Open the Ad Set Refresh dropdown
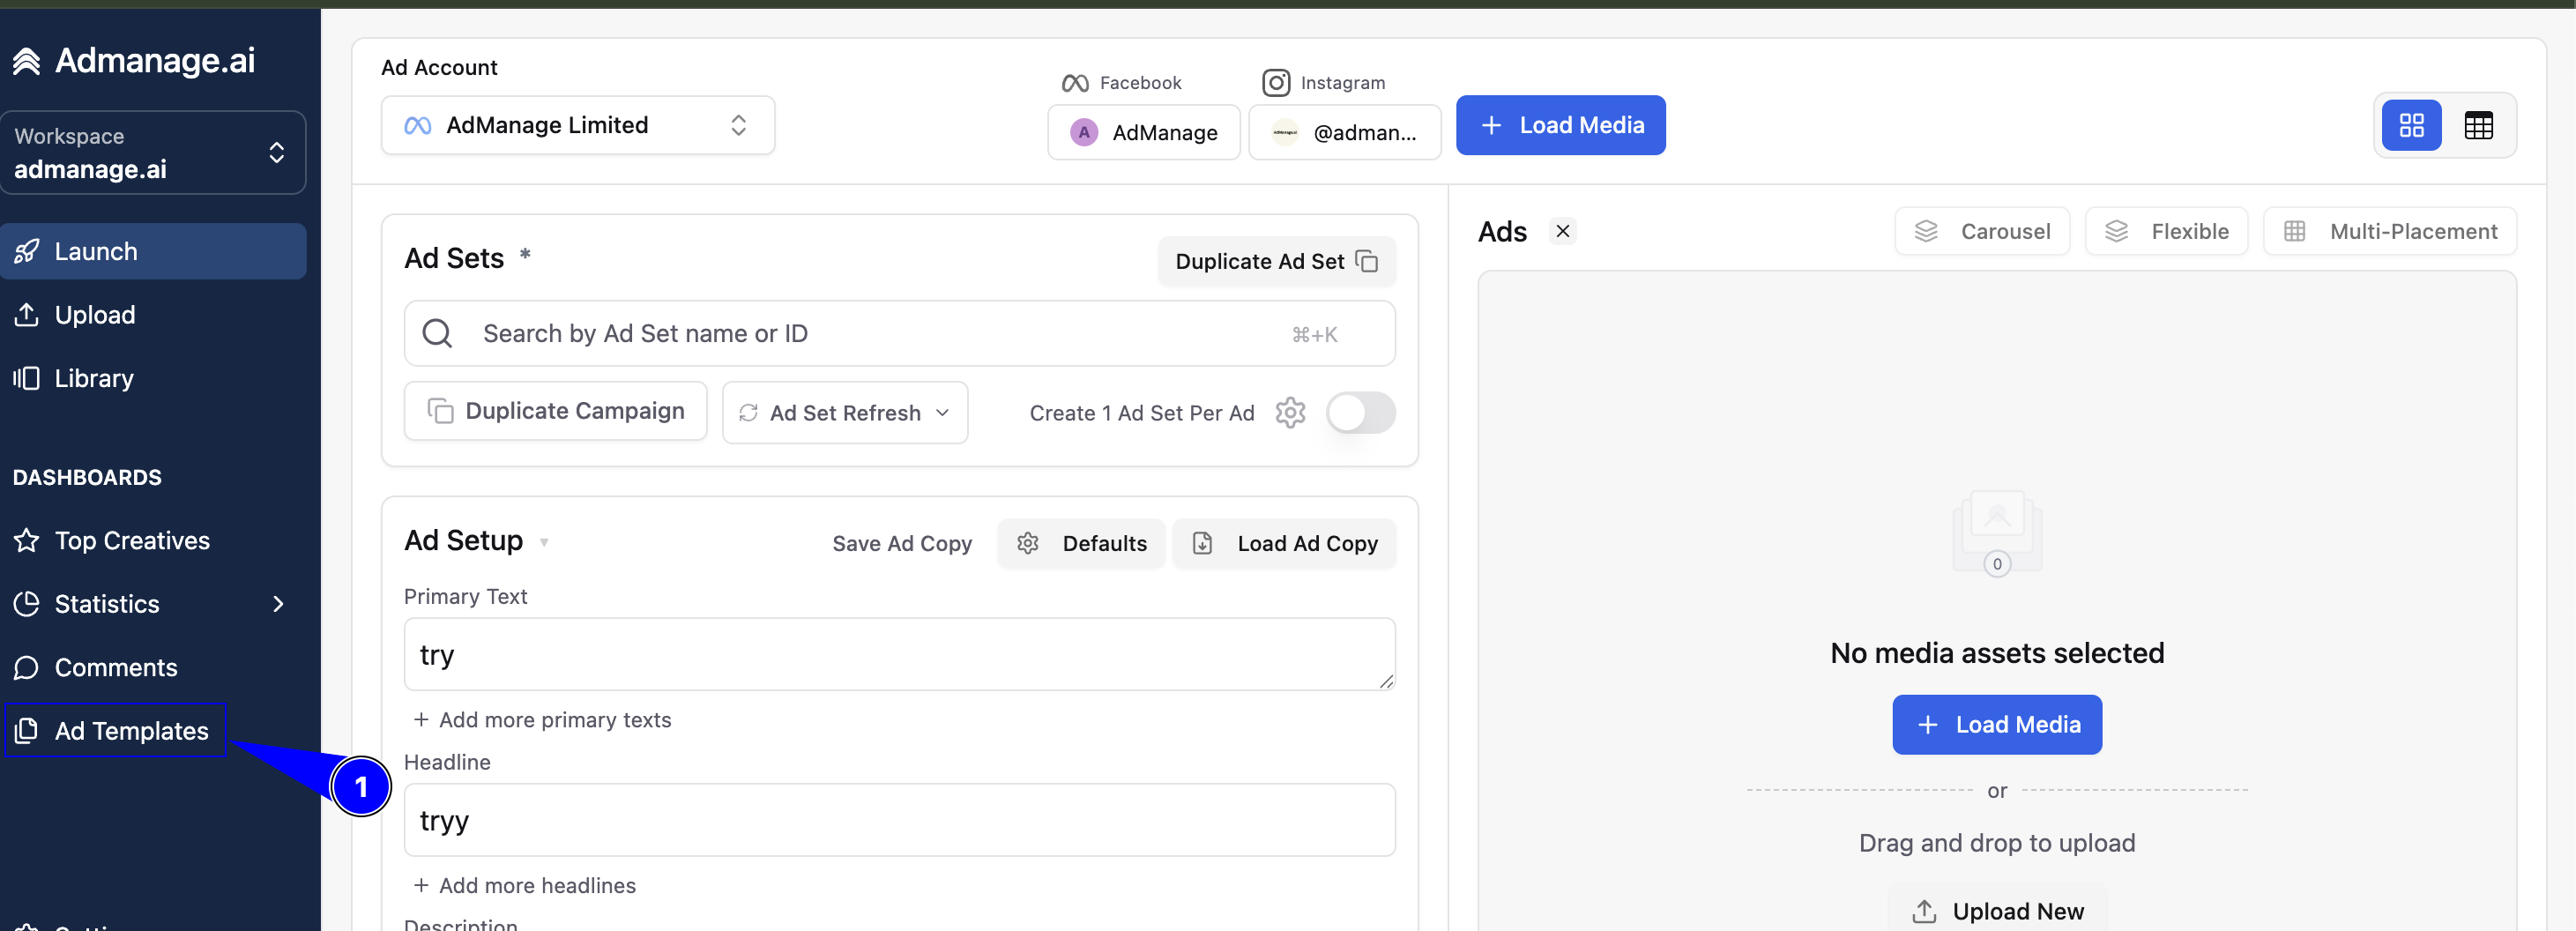Image resolution: width=2576 pixels, height=931 pixels. pos(845,412)
